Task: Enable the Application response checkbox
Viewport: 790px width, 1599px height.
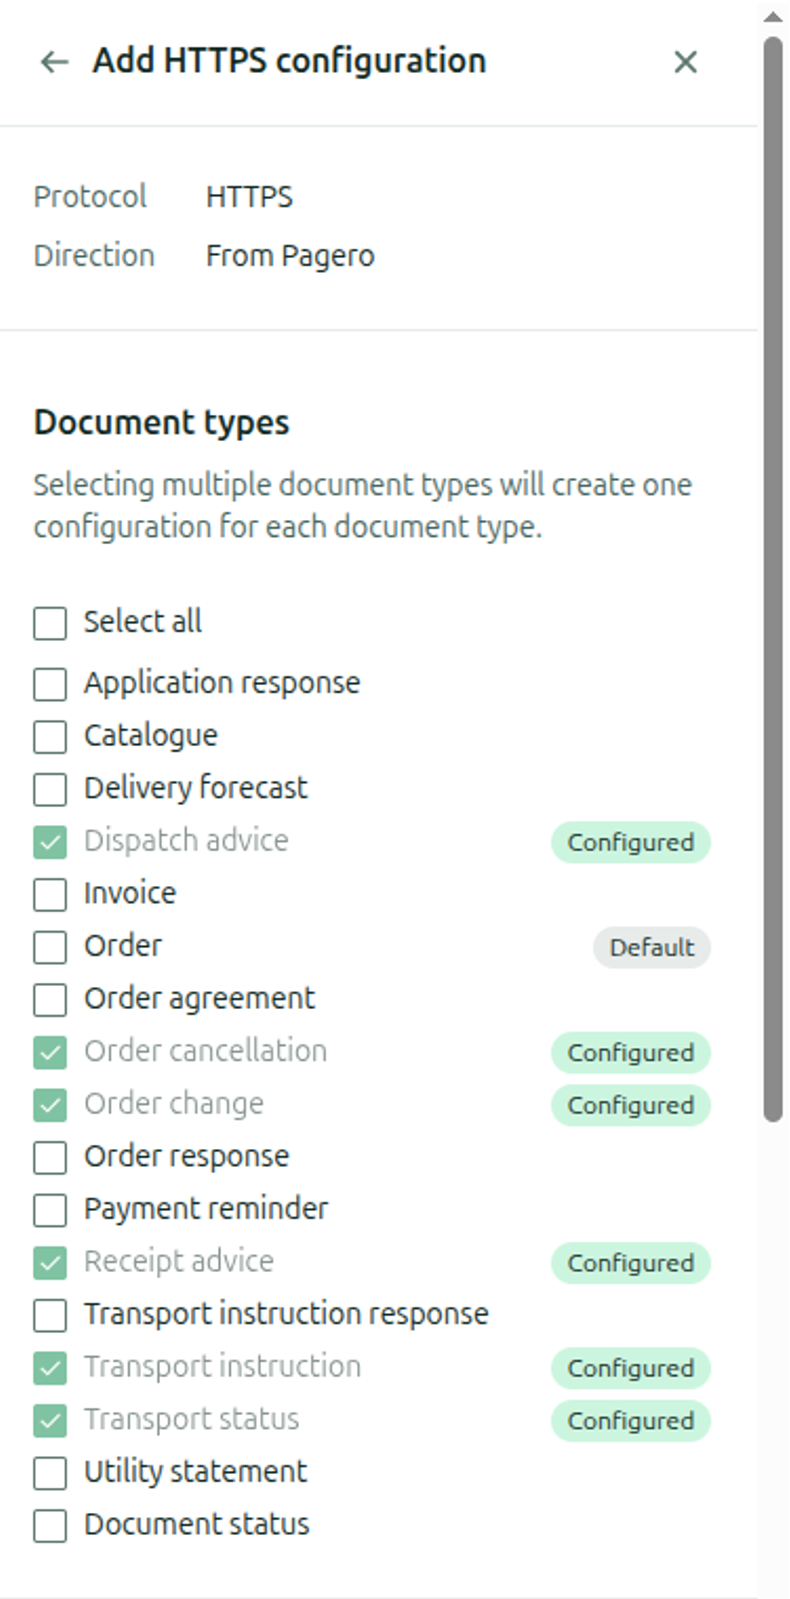Action: point(50,684)
